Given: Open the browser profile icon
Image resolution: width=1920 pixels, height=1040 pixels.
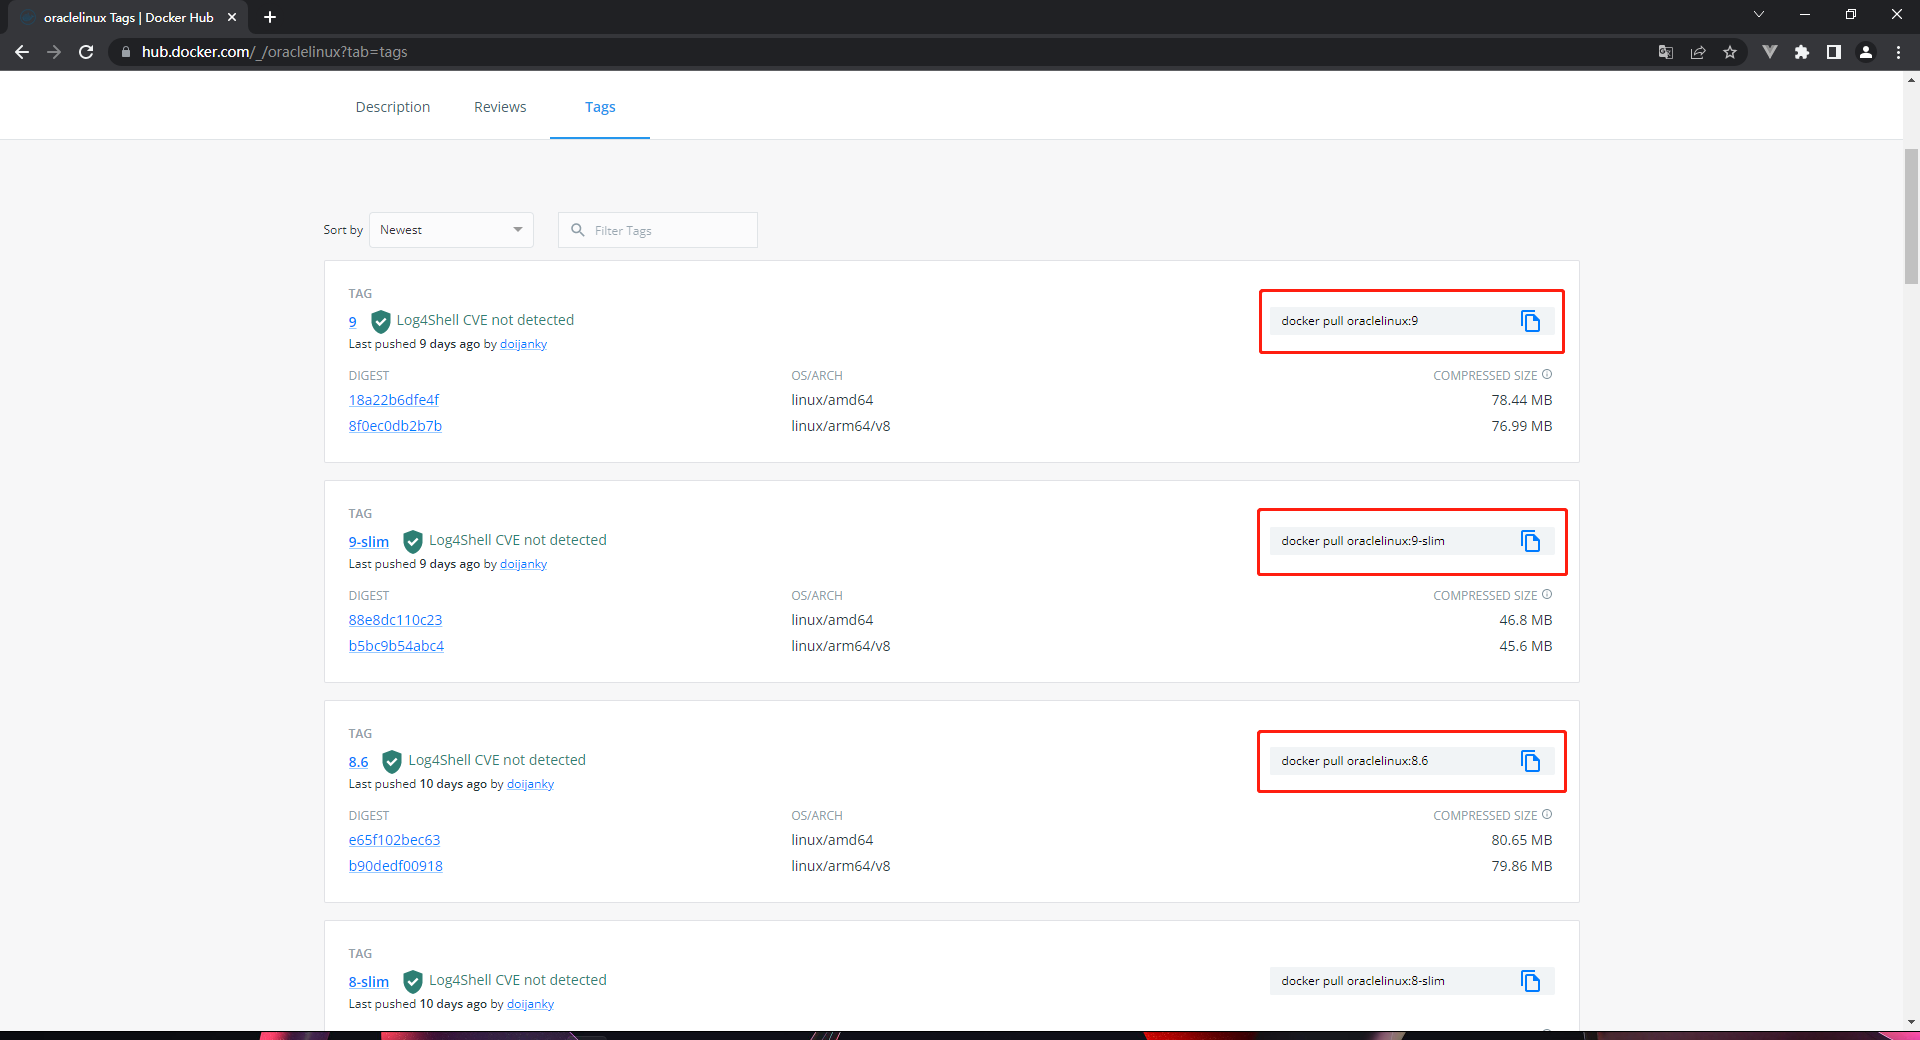Looking at the screenshot, I should (1866, 52).
